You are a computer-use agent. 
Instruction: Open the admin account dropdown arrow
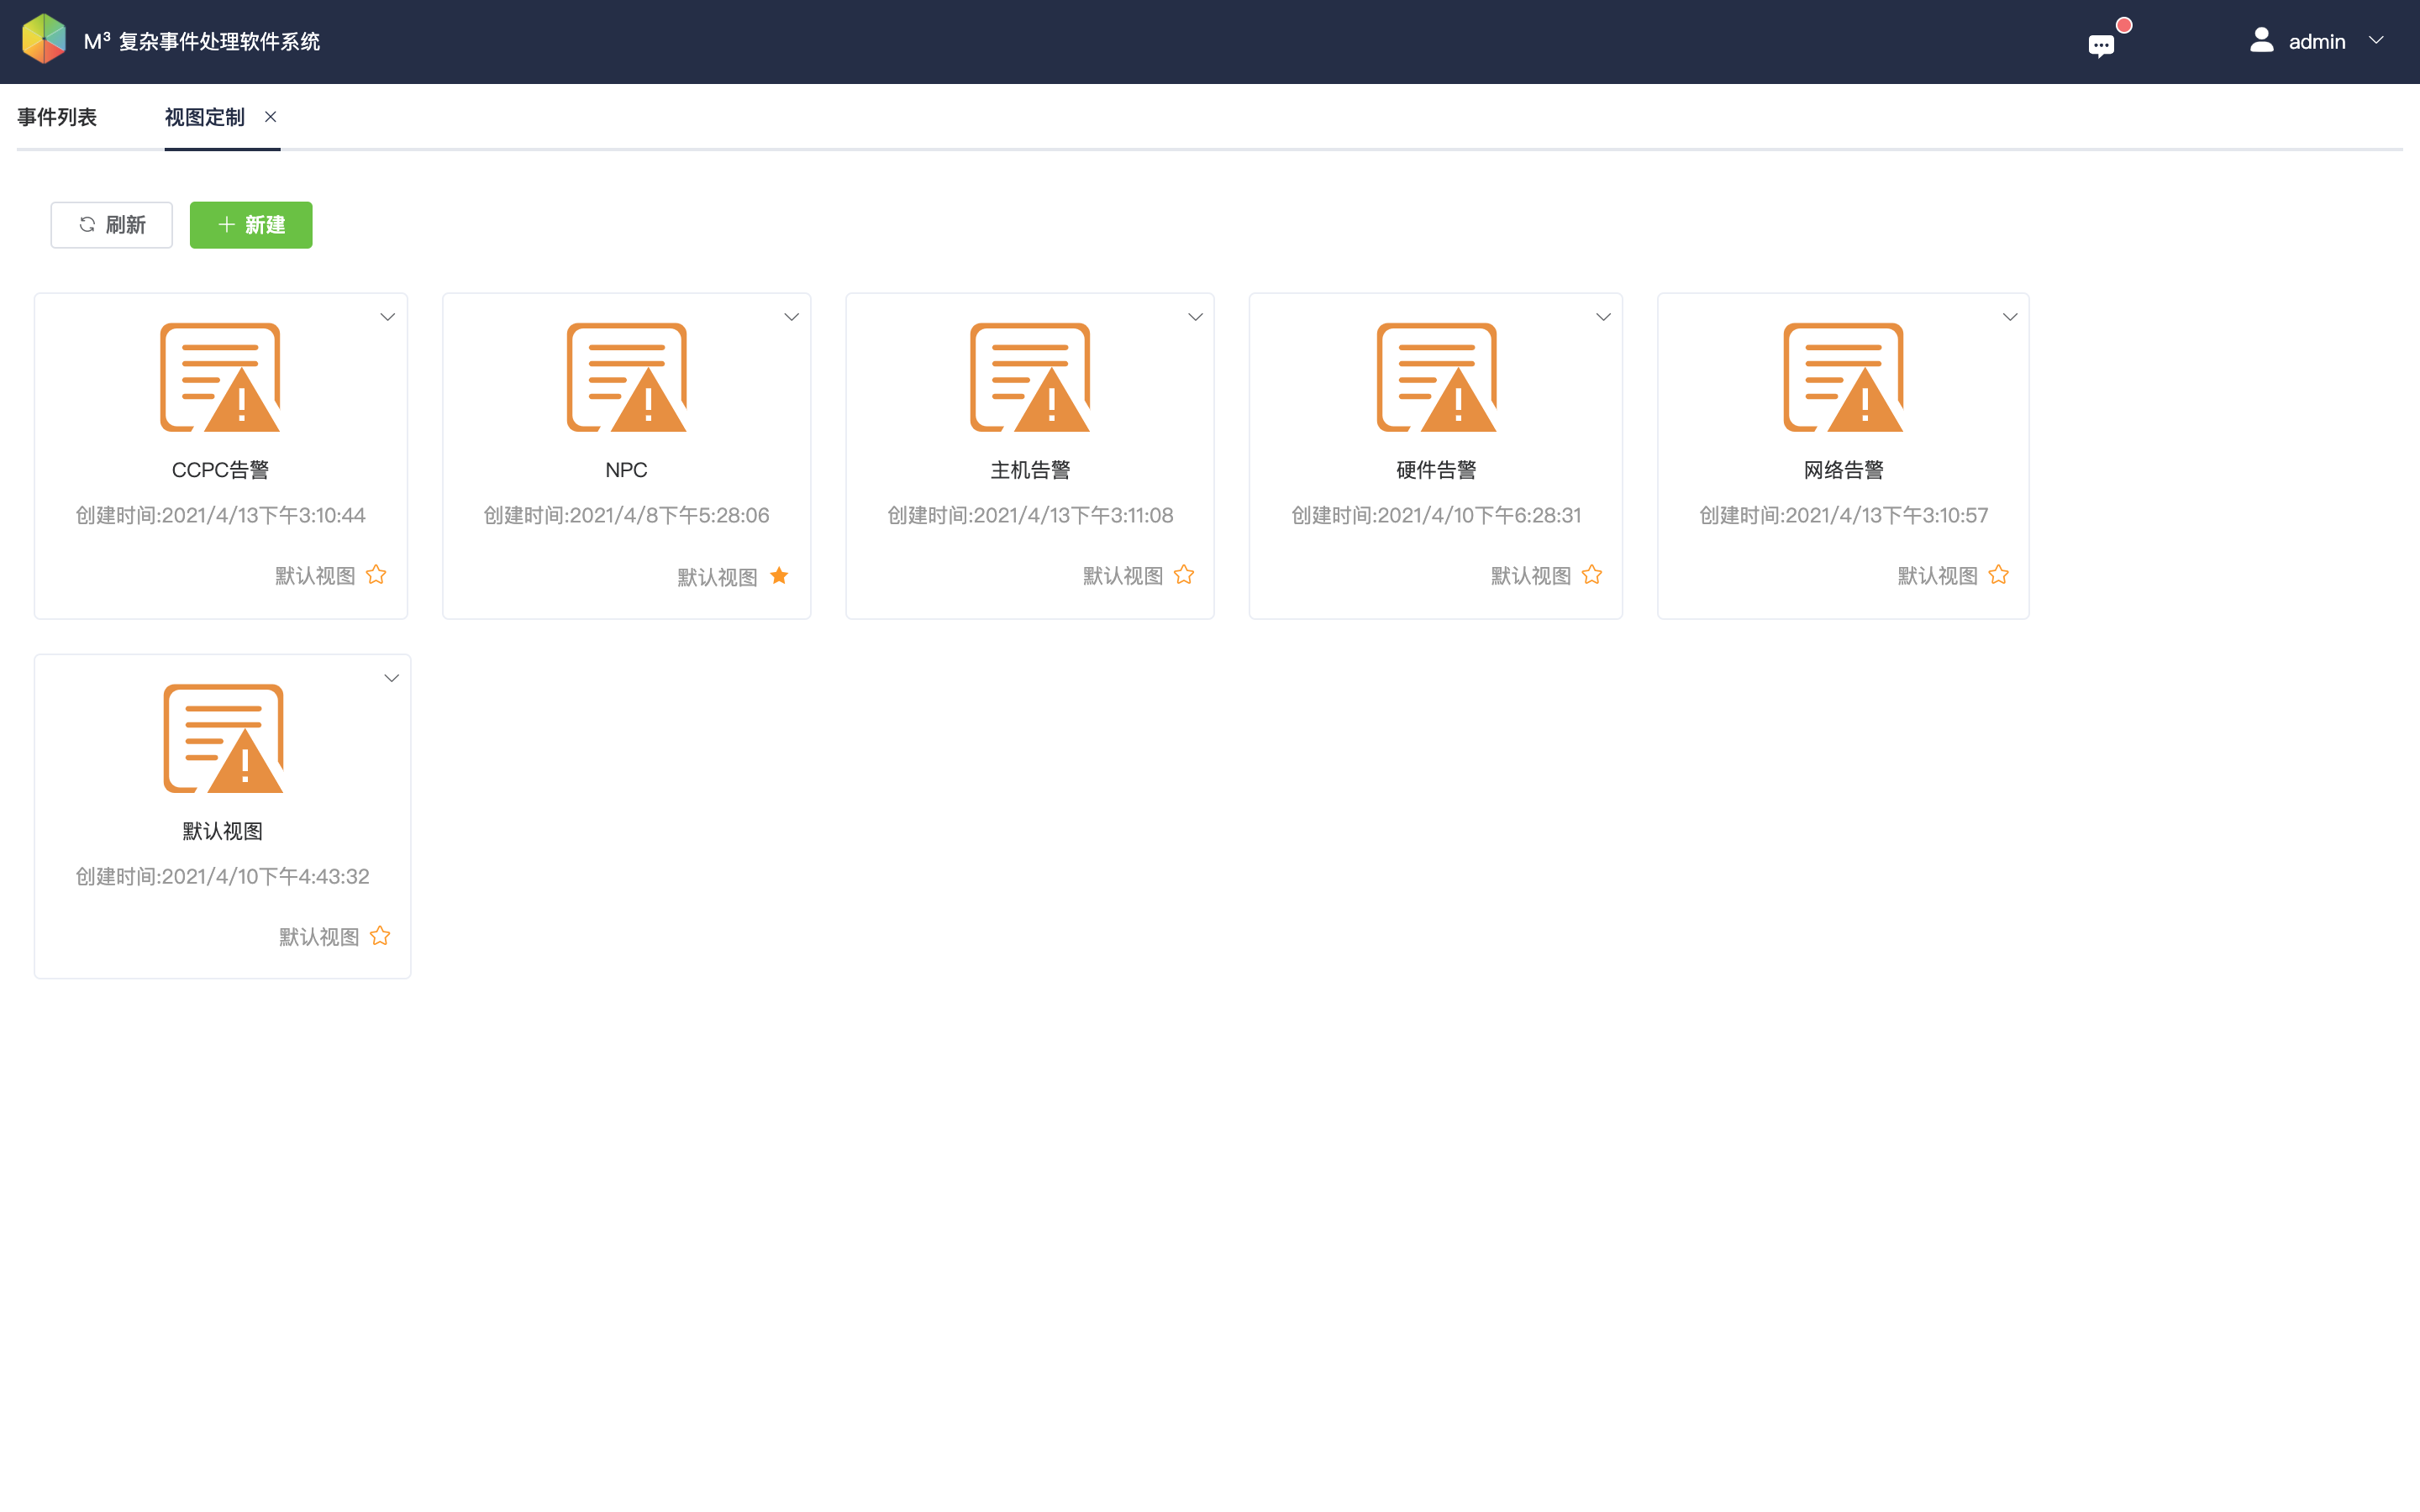2376,41
